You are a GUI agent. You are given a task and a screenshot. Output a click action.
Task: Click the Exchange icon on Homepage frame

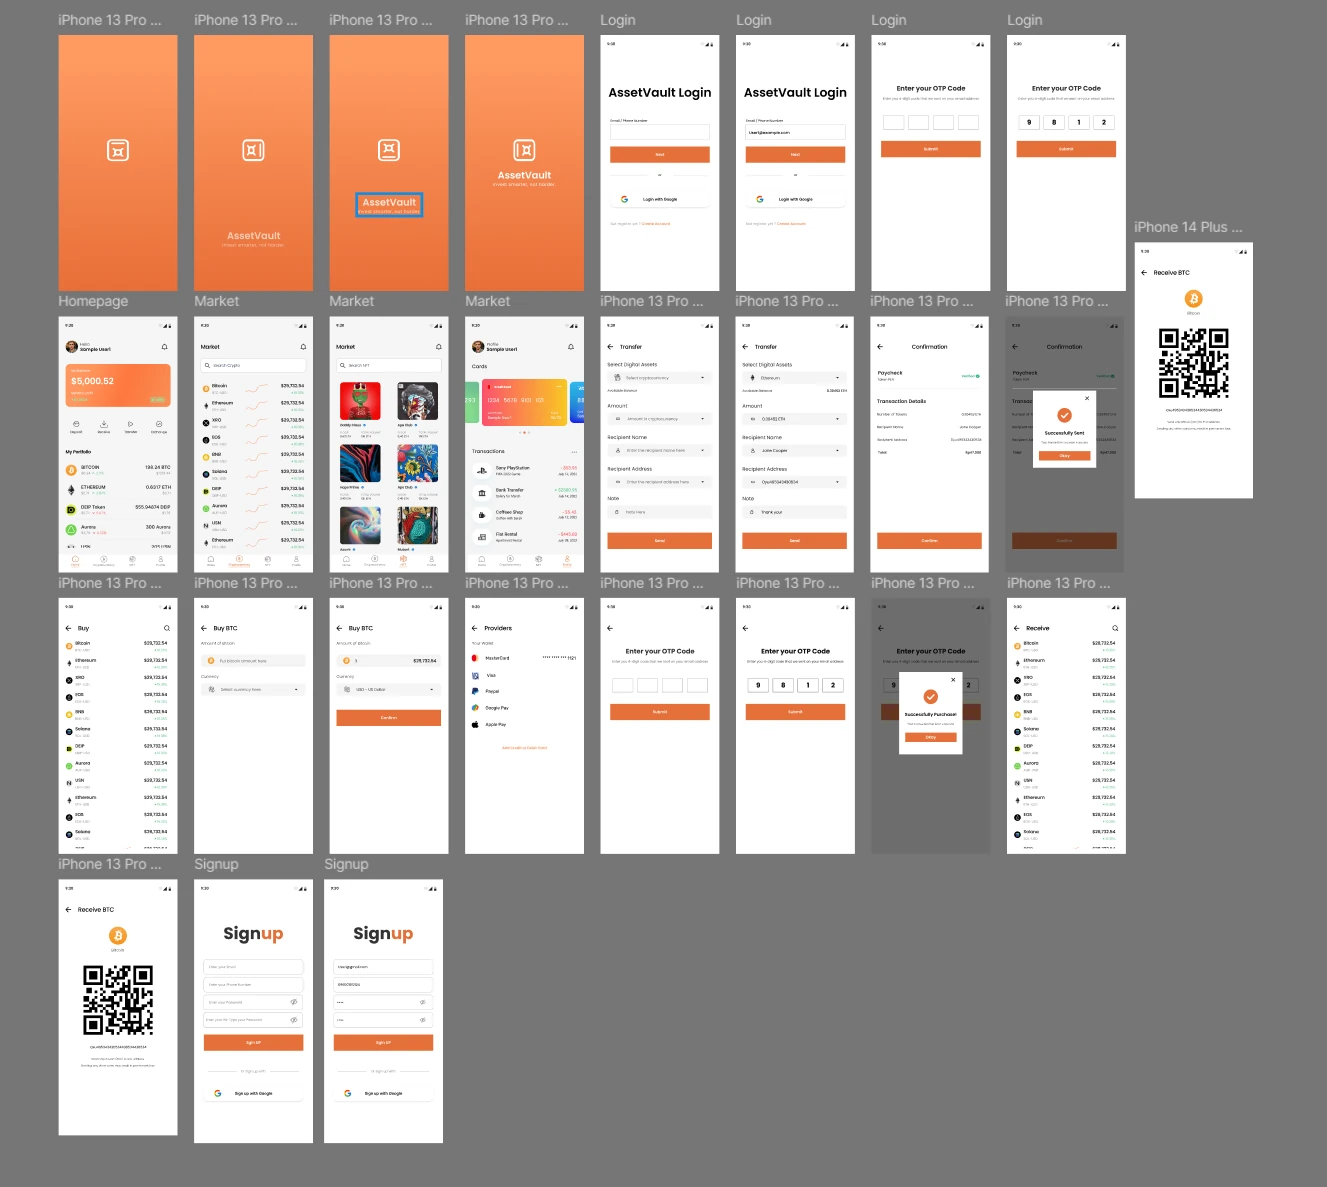pyautogui.click(x=159, y=424)
